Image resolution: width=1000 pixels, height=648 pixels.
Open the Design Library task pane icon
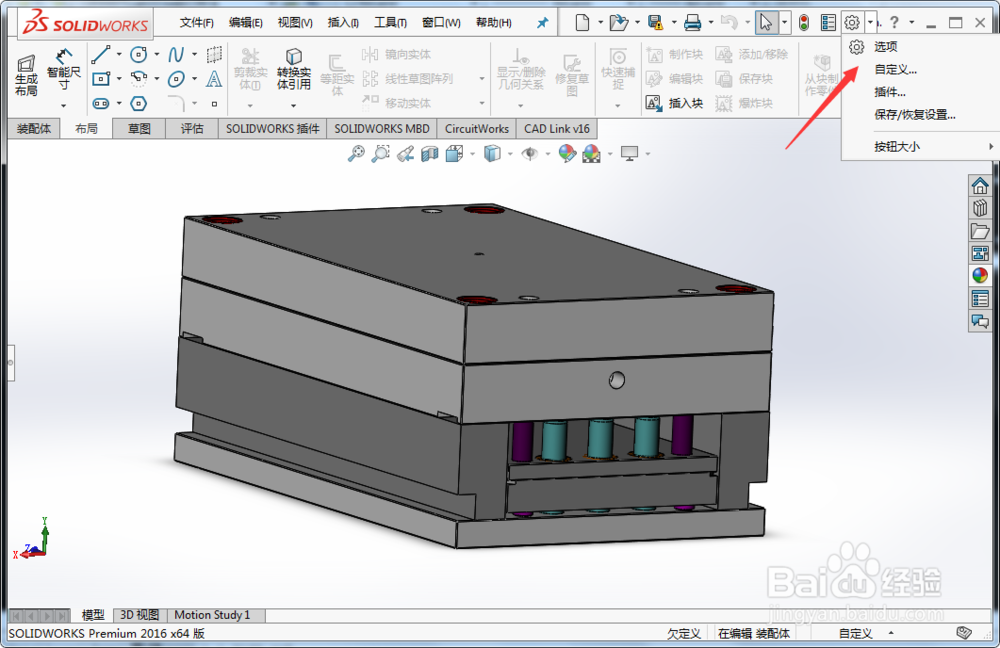[980, 208]
